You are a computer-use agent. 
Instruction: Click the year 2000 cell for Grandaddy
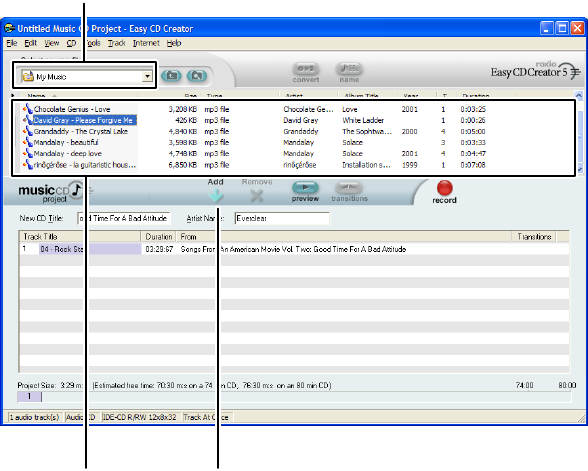pos(409,131)
